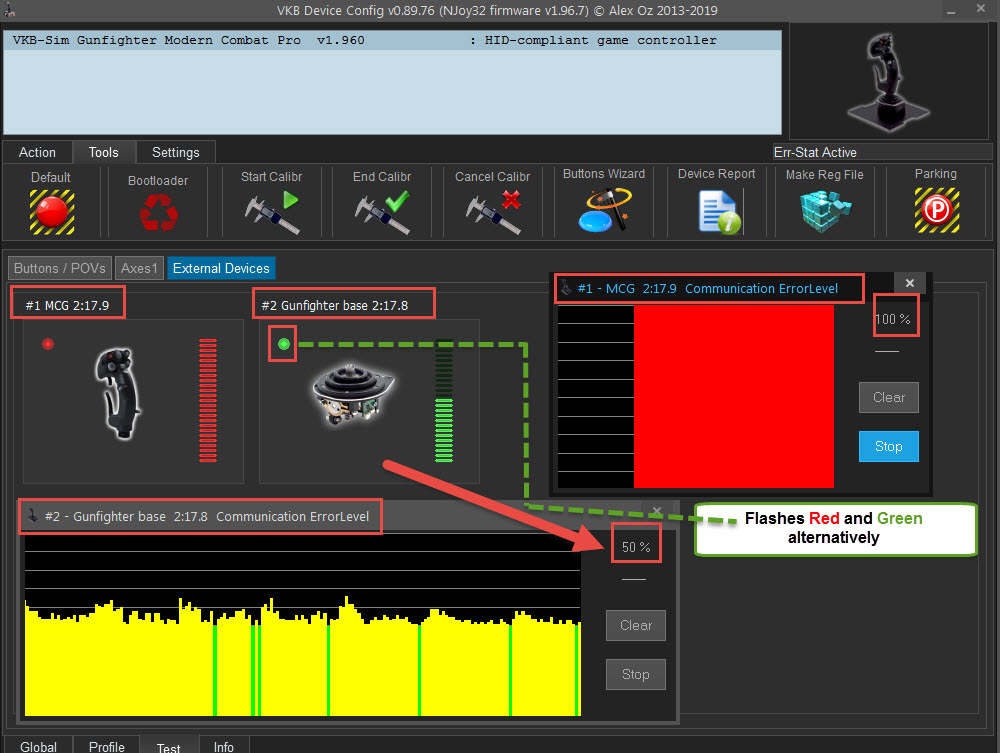Activate the Parking icon
Viewport: 1000px width, 753px height.
tap(937, 210)
